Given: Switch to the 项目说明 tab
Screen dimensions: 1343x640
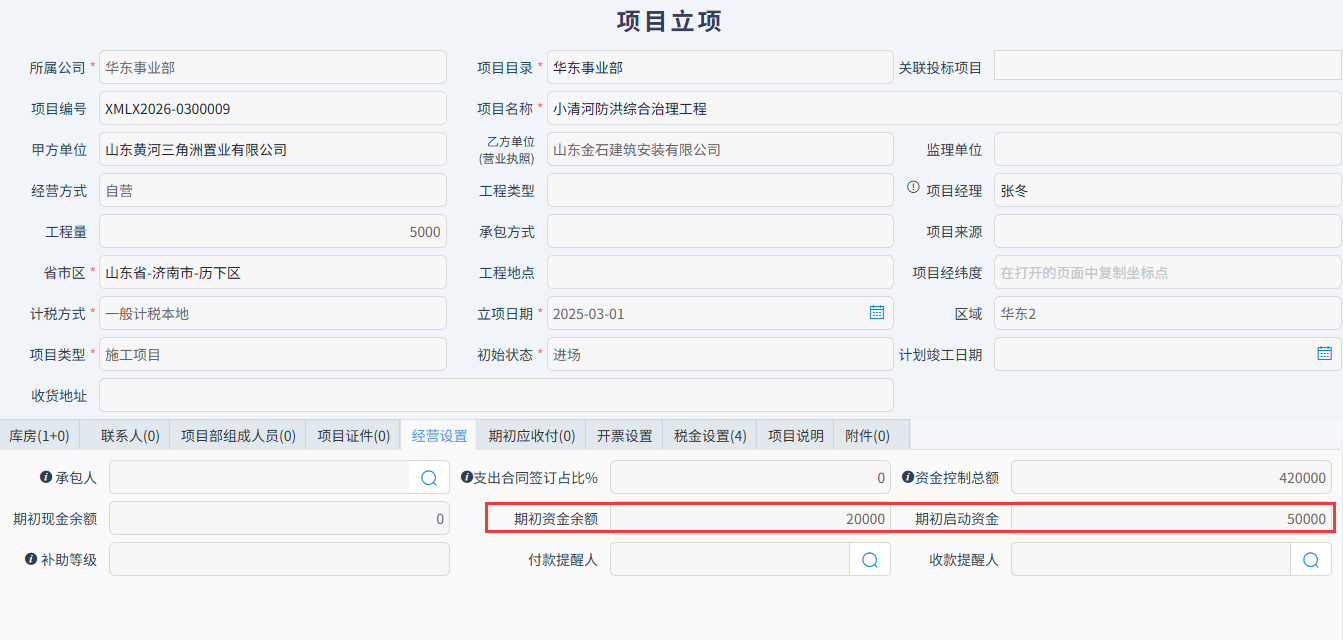Looking at the screenshot, I should pyautogui.click(x=795, y=435).
